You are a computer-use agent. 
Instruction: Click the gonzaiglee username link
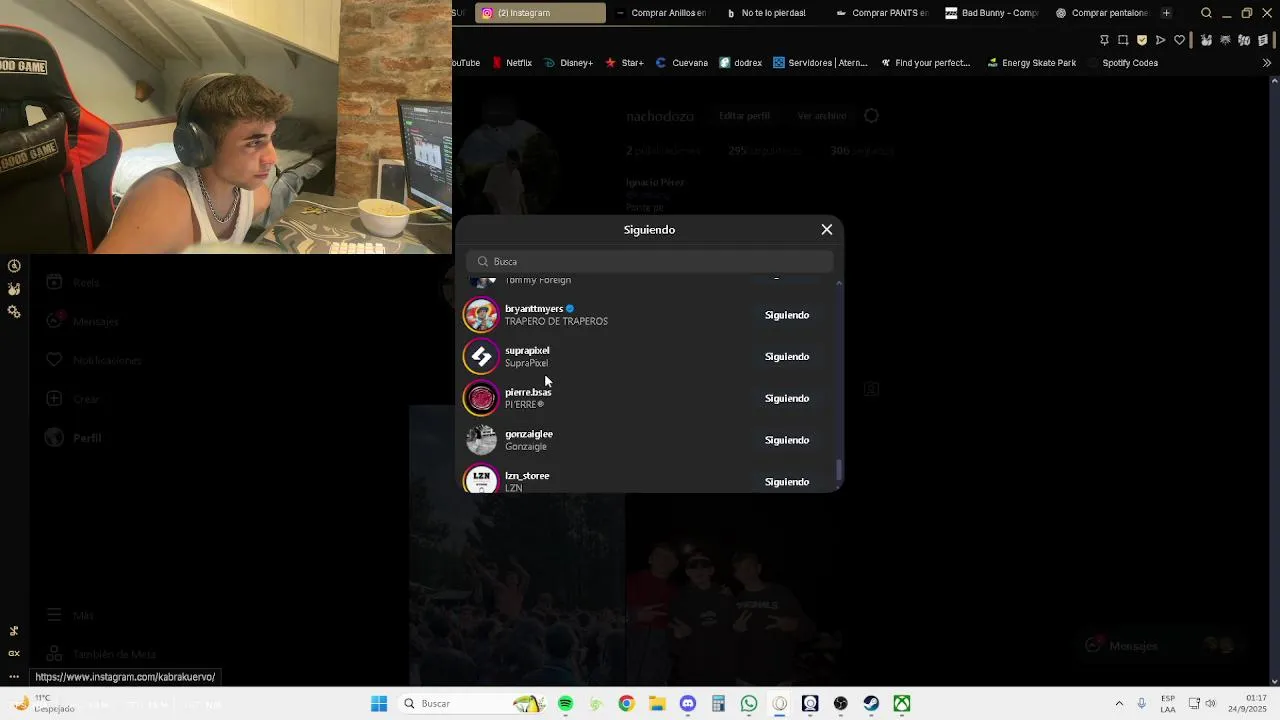(x=529, y=434)
